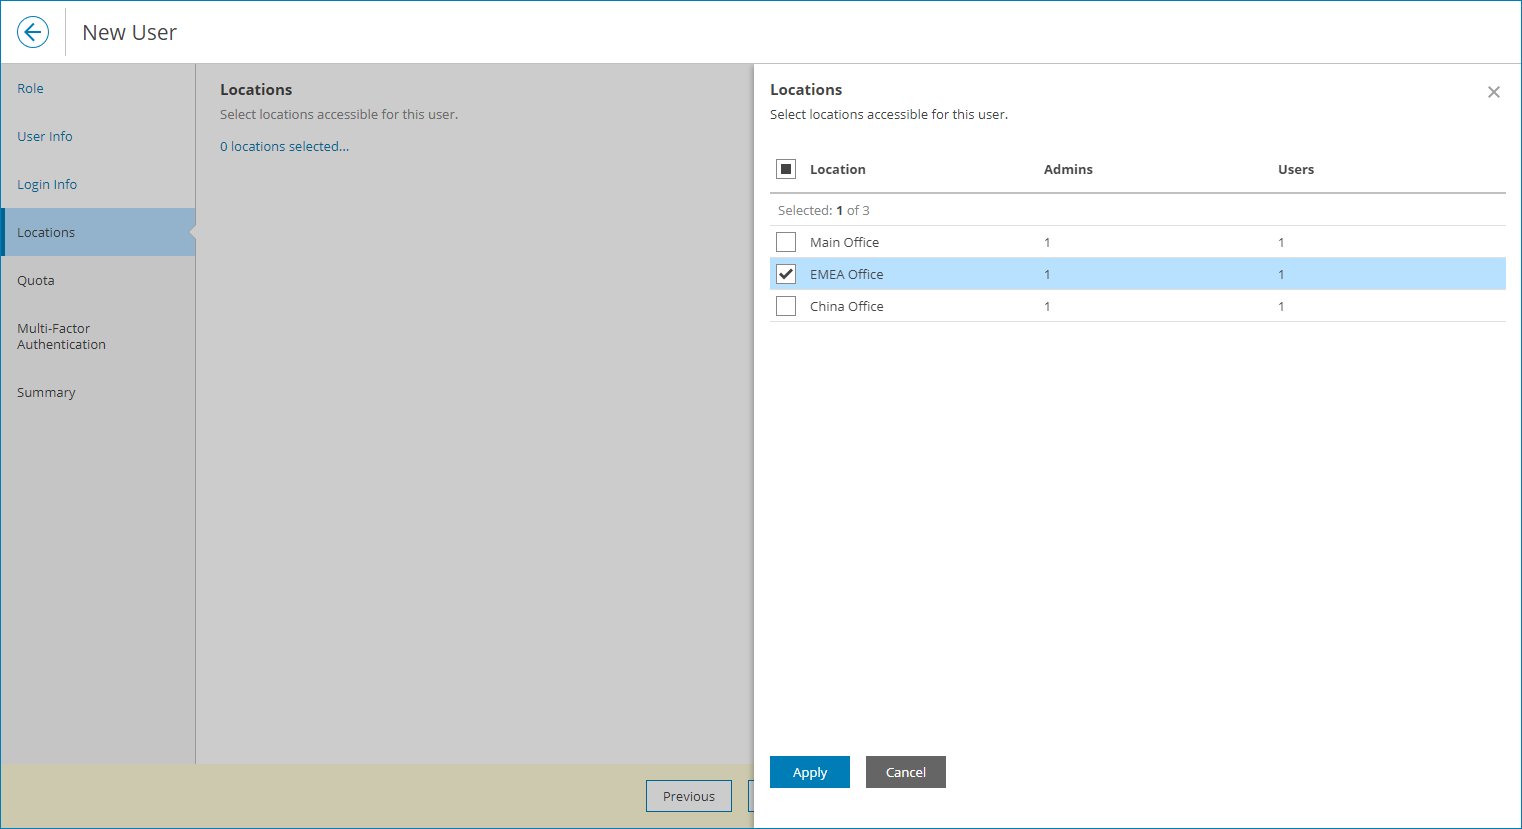Go to the User Info step

[x=45, y=136]
